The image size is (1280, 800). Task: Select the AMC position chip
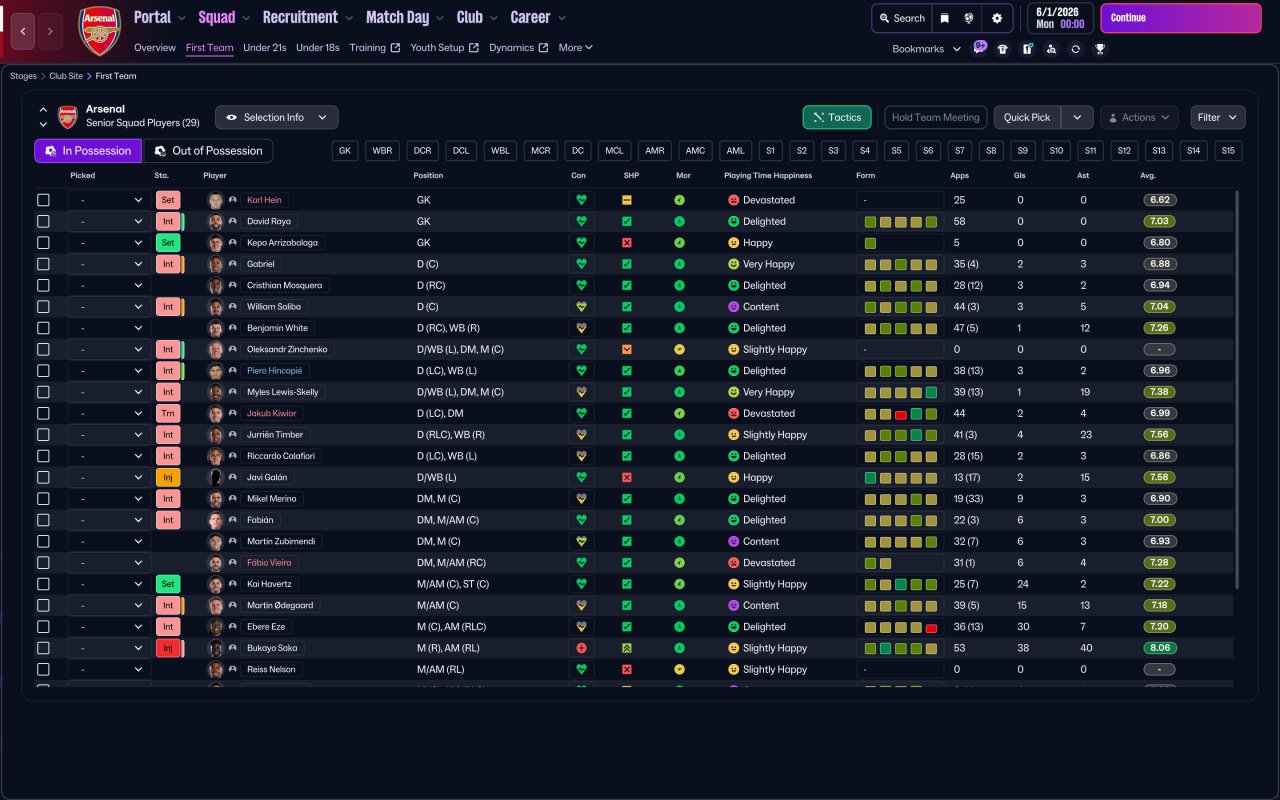tap(695, 151)
